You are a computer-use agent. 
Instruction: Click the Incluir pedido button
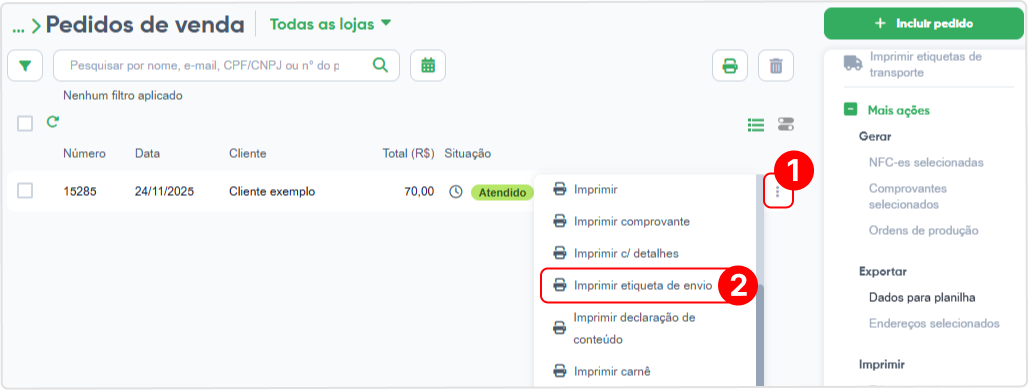924,24
